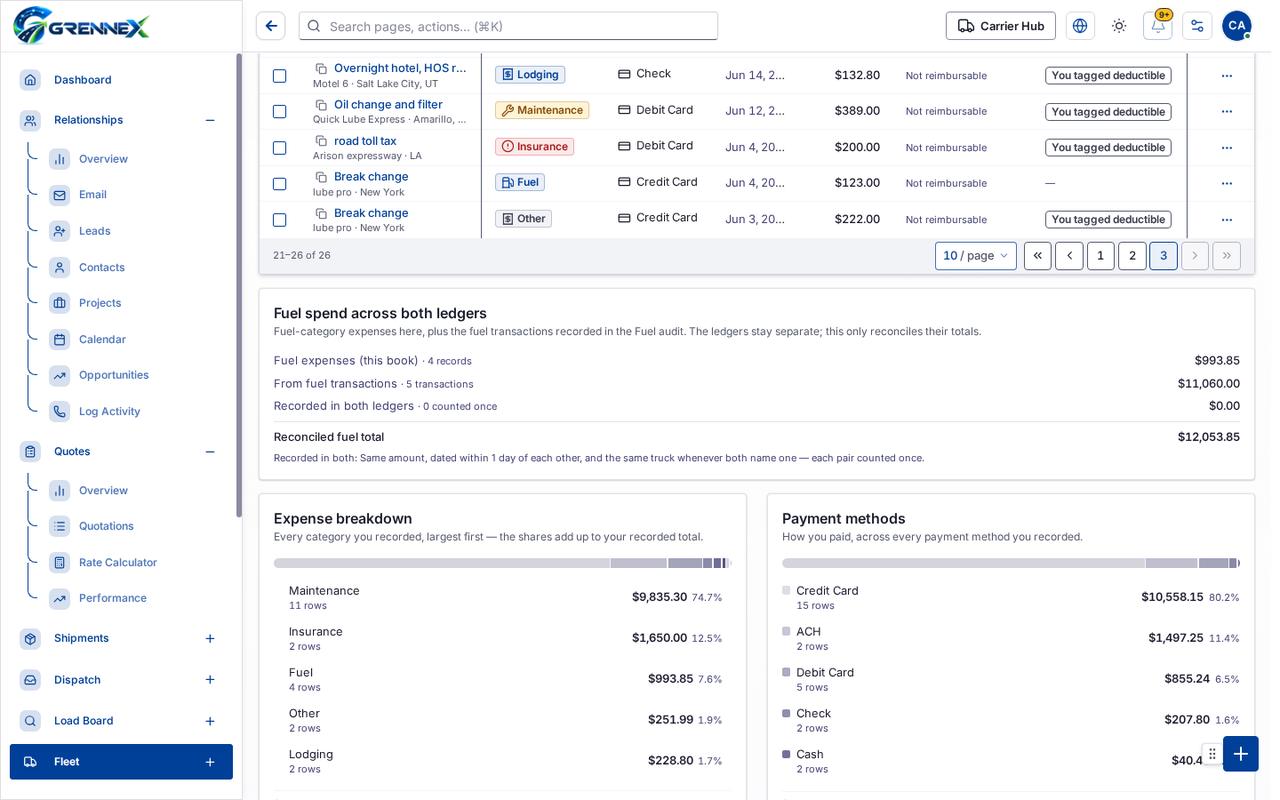Viewport: 1280px width, 800px height.
Task: Grab the drag handle beside plus button
Action: click(1212, 754)
